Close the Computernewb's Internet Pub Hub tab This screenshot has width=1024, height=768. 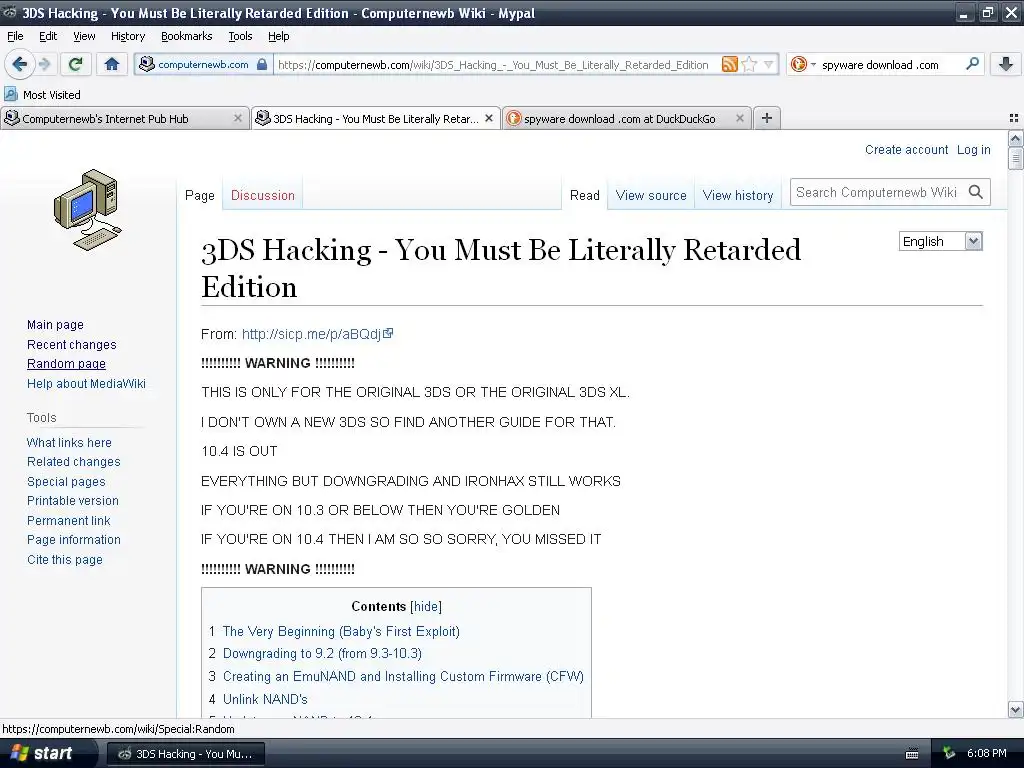238,118
